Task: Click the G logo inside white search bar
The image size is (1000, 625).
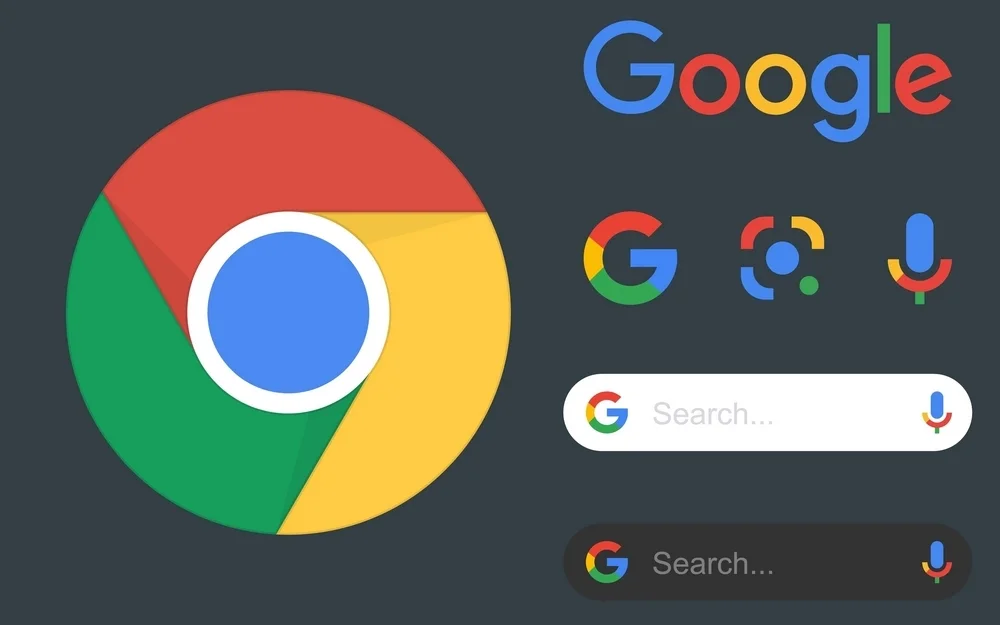Action: click(607, 413)
